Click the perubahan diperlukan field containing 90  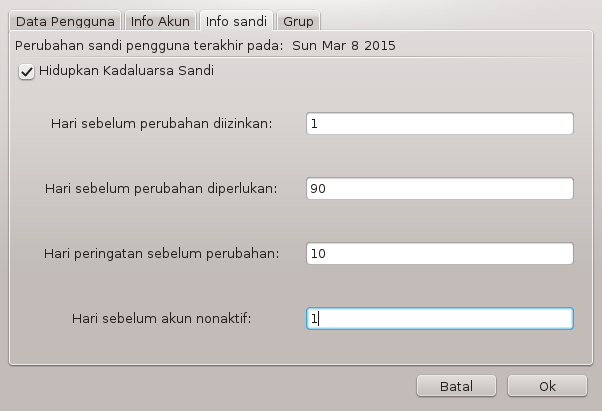(440, 188)
